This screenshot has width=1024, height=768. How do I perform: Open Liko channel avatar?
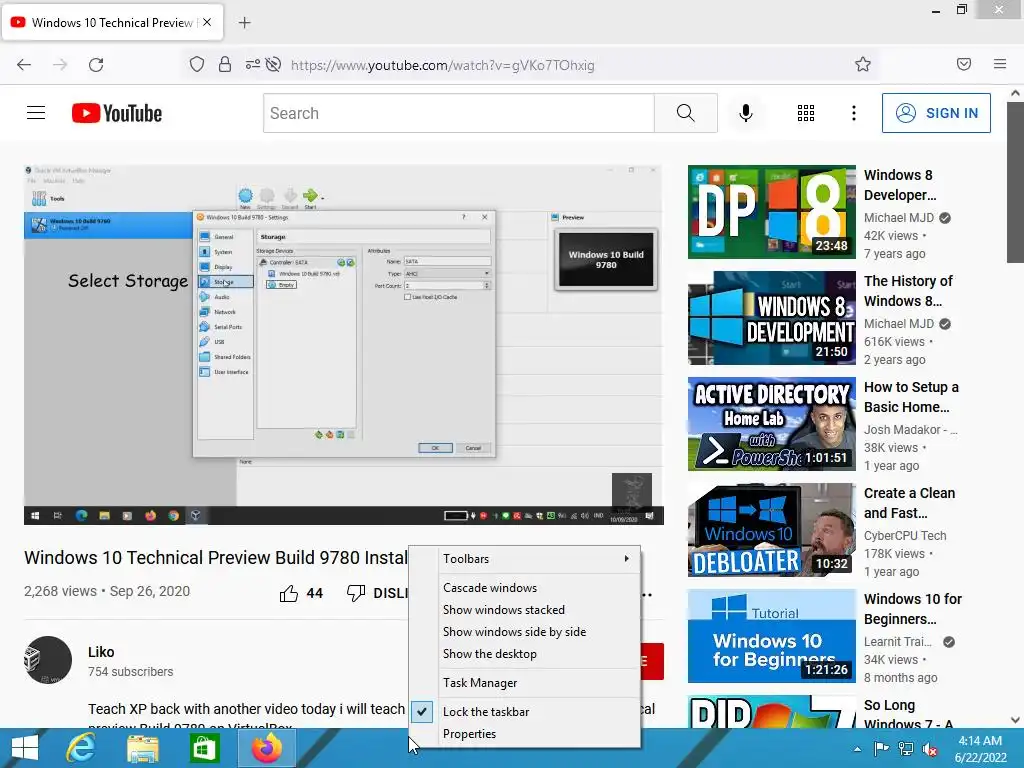(48, 660)
